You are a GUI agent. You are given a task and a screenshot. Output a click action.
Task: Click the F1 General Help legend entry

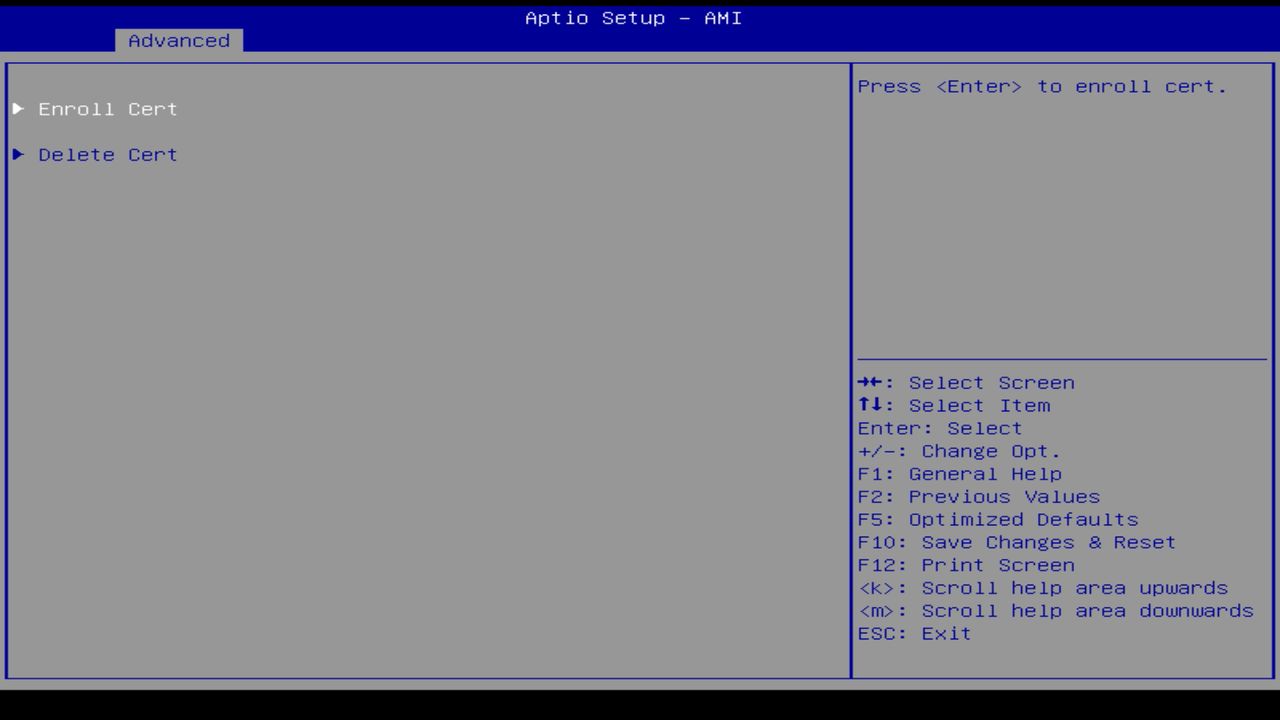tap(959, 473)
